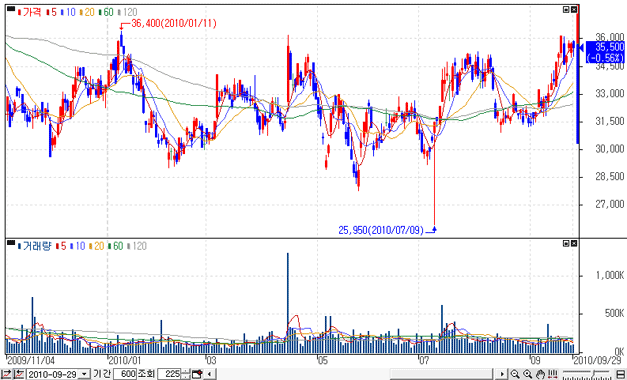Click the 5-day average legend in volume panel
This screenshot has width=627, height=380.
click(x=61, y=246)
